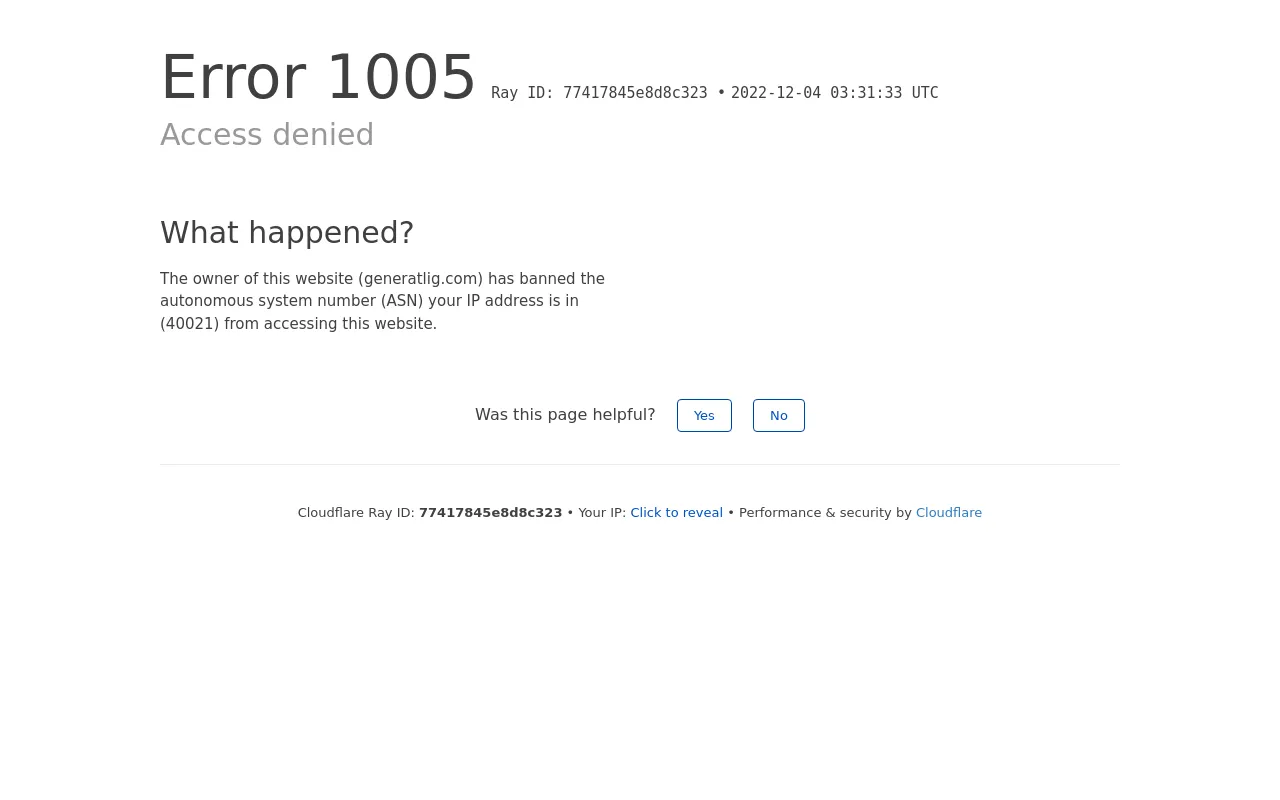This screenshot has width=1280, height=800.
Task: Click the Performance & security by text
Action: pyautogui.click(x=825, y=513)
